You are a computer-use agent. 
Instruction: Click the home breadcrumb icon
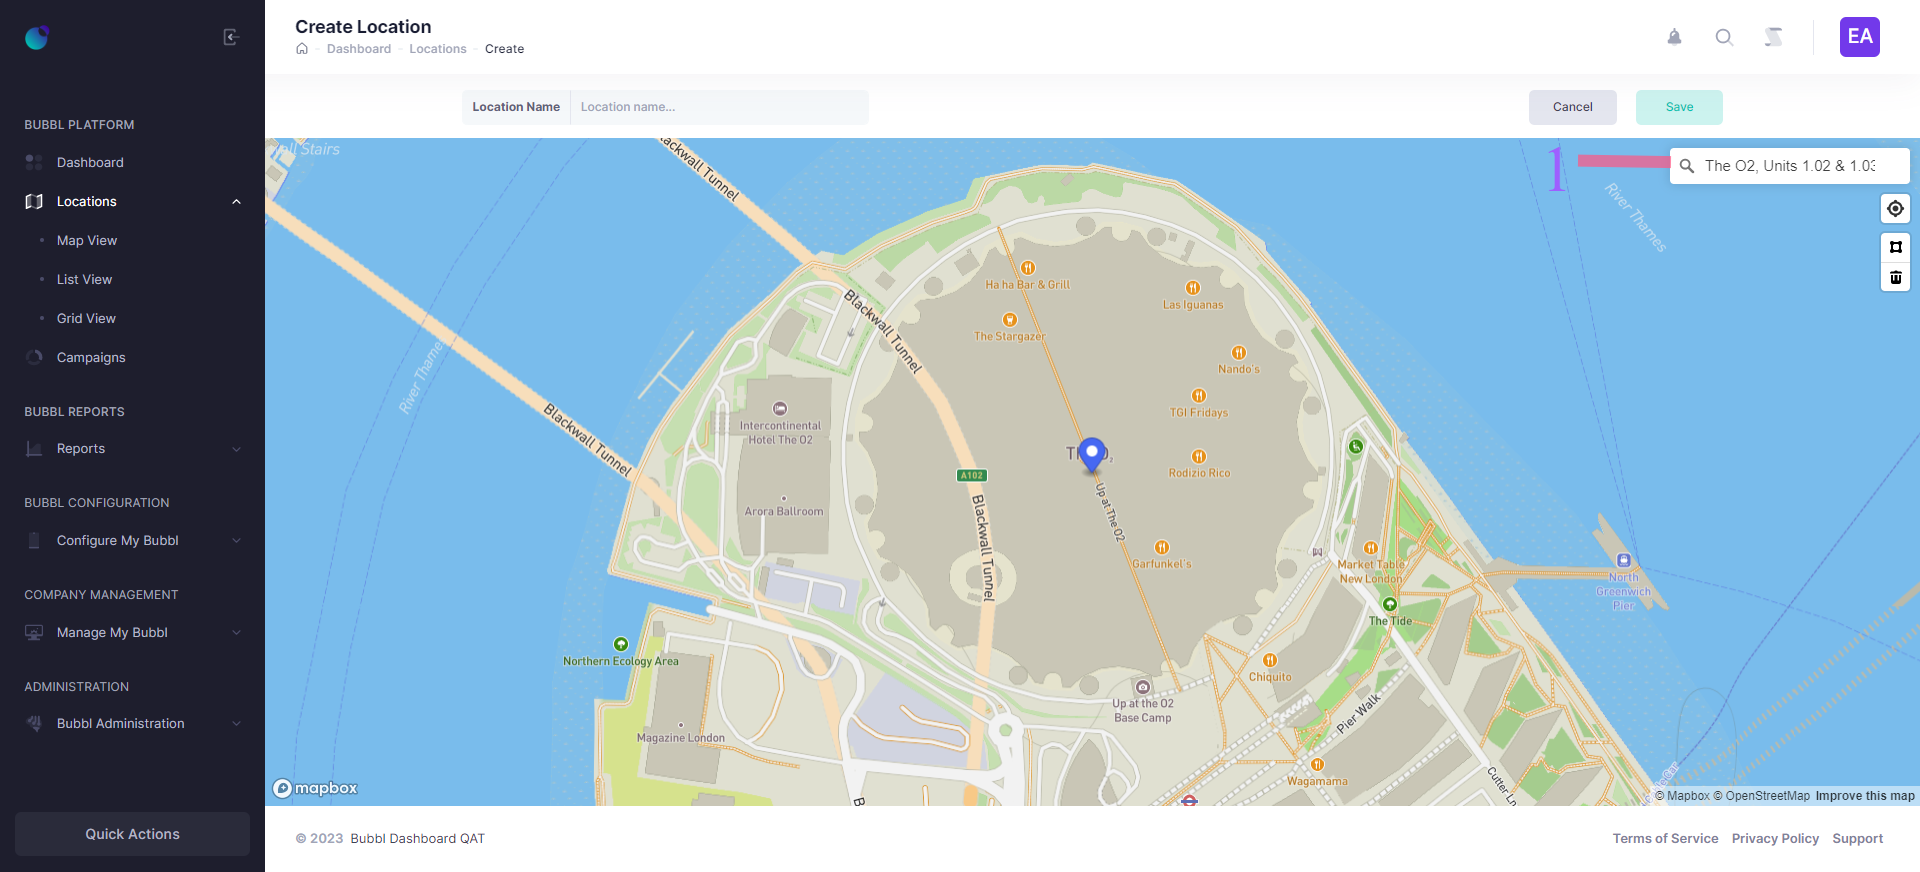[302, 49]
